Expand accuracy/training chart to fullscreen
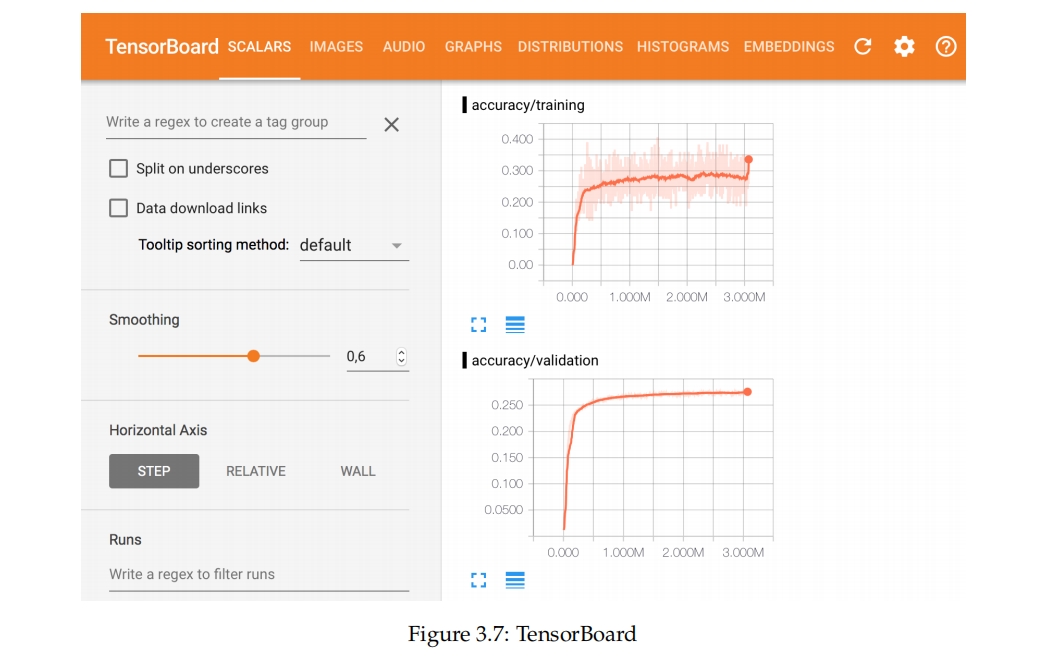 pyautogui.click(x=479, y=324)
